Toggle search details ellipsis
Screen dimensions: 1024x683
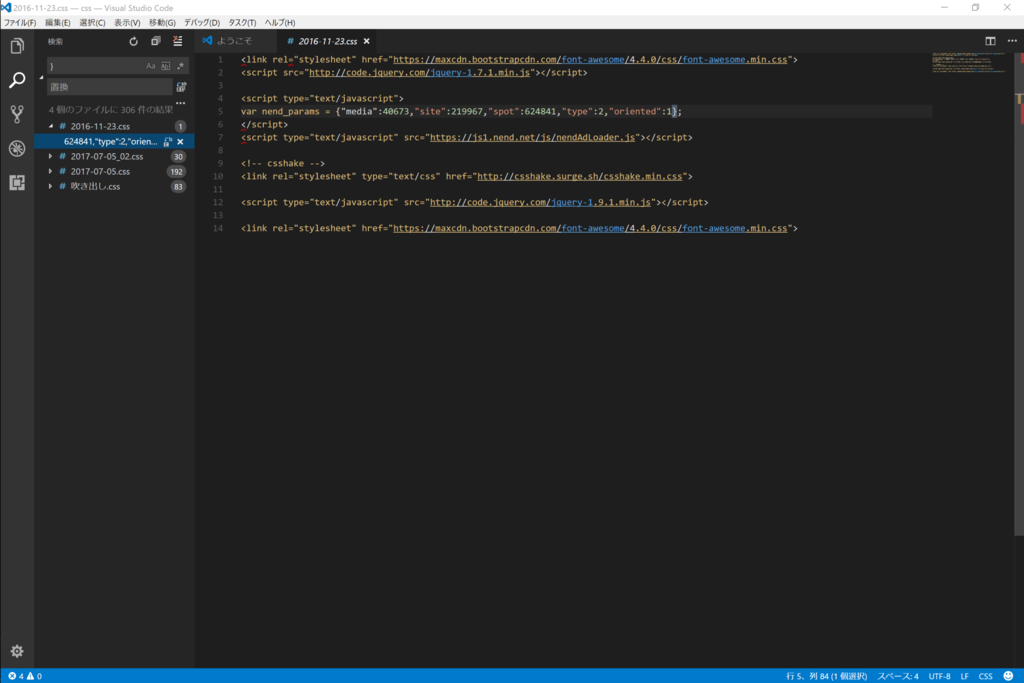point(180,103)
